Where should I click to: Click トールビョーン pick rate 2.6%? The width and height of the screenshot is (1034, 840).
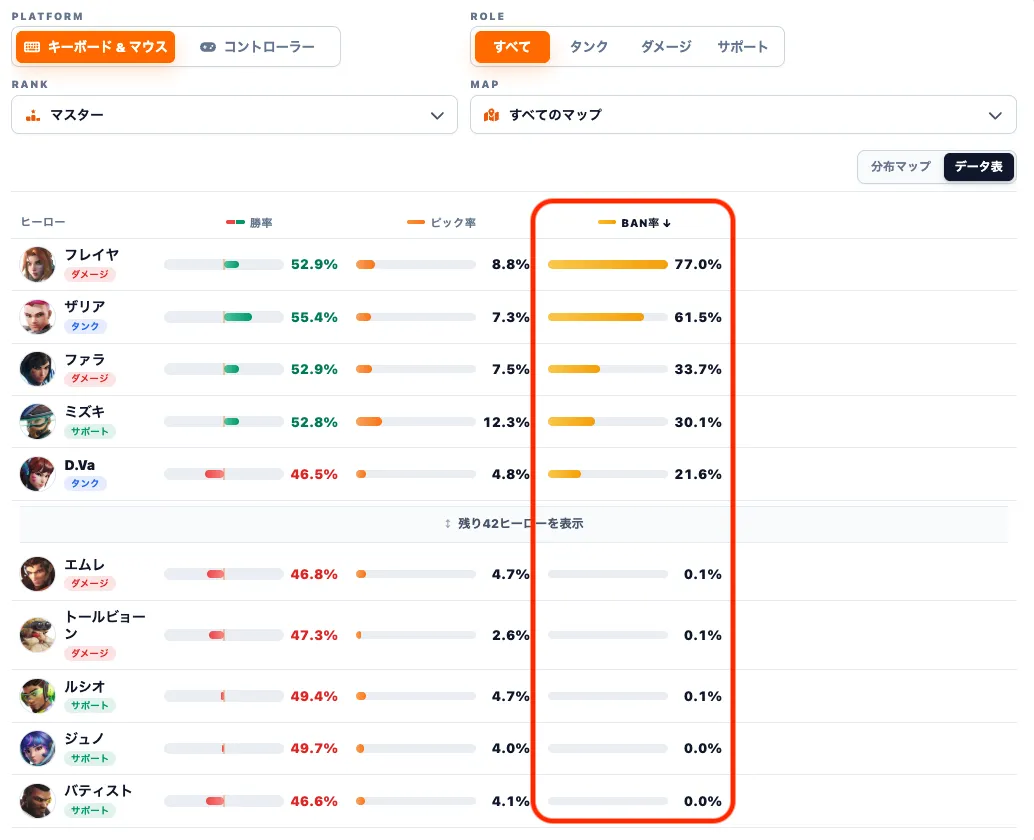point(510,635)
